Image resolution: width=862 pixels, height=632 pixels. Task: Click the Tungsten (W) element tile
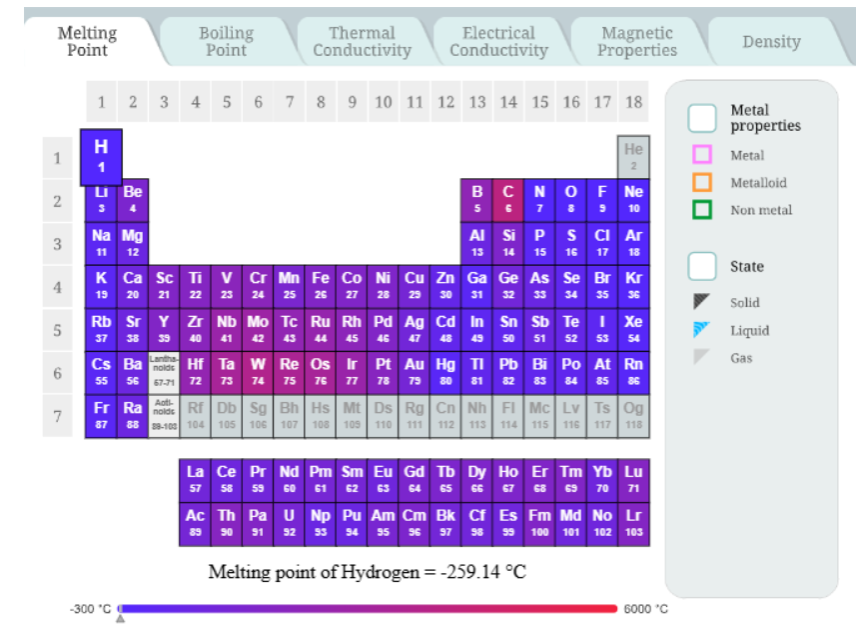pos(258,372)
